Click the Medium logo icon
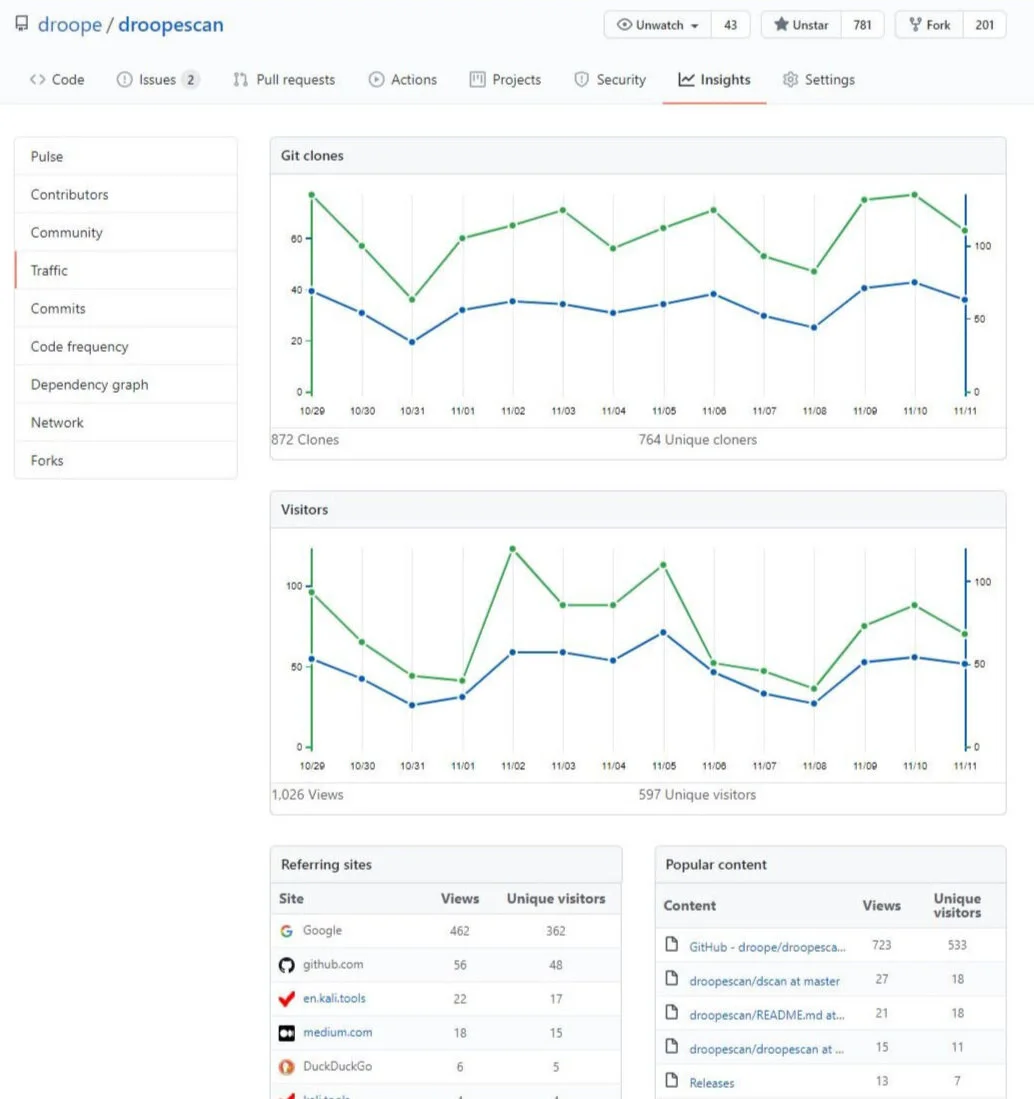Screen dimensions: 1034x1099 coord(286,1033)
